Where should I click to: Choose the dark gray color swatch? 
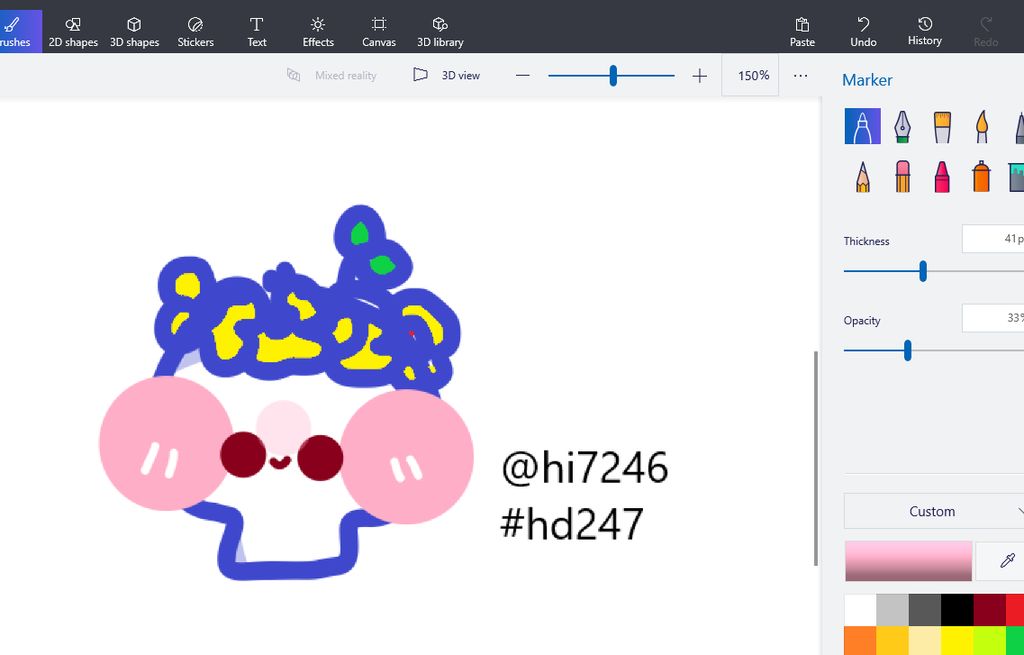[925, 610]
